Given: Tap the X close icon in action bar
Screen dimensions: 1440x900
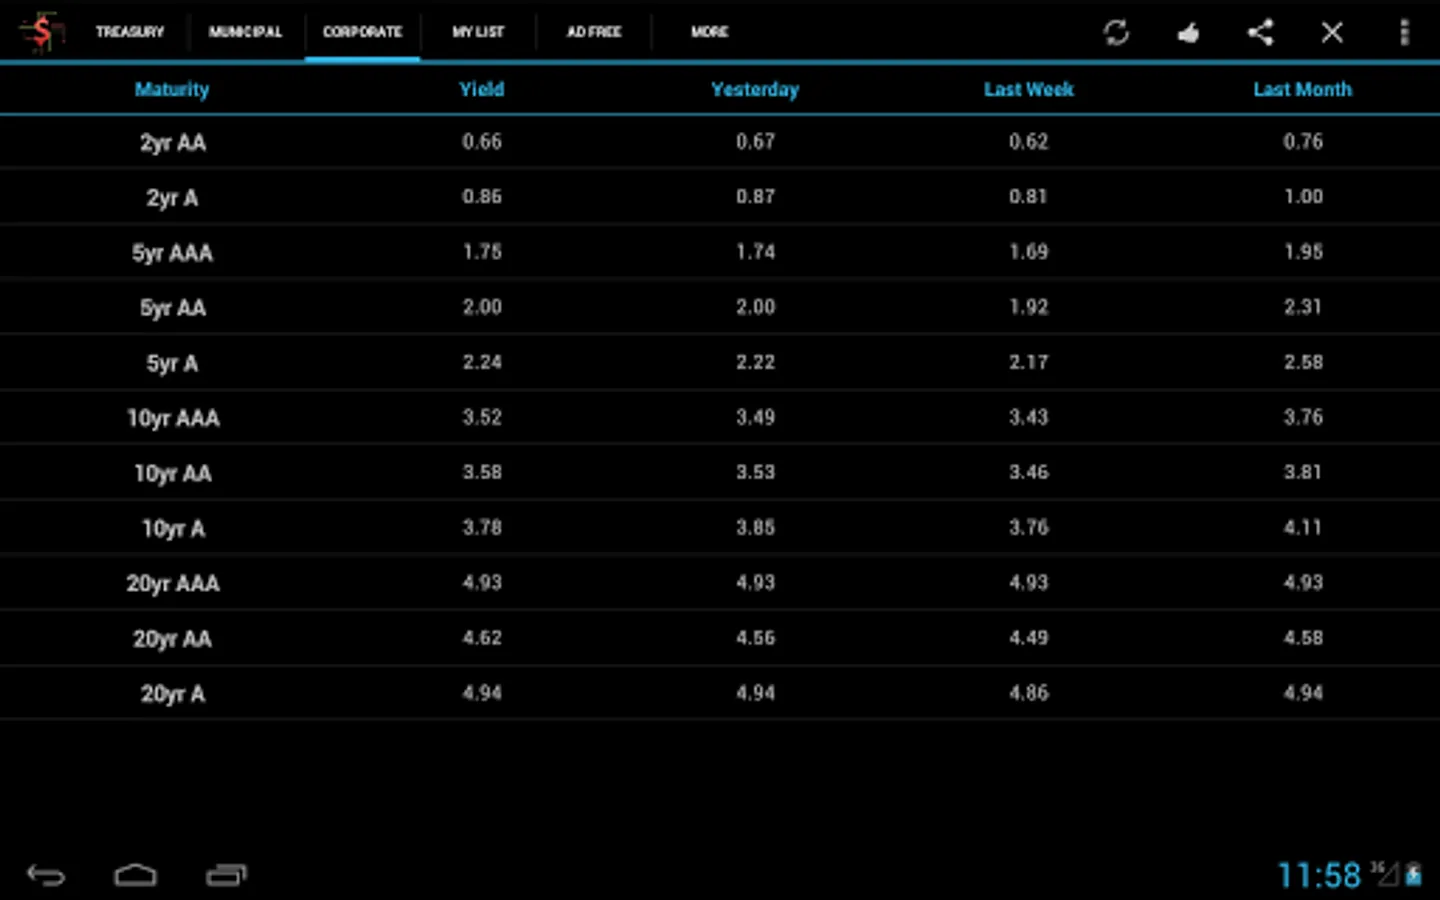Looking at the screenshot, I should (x=1332, y=32).
